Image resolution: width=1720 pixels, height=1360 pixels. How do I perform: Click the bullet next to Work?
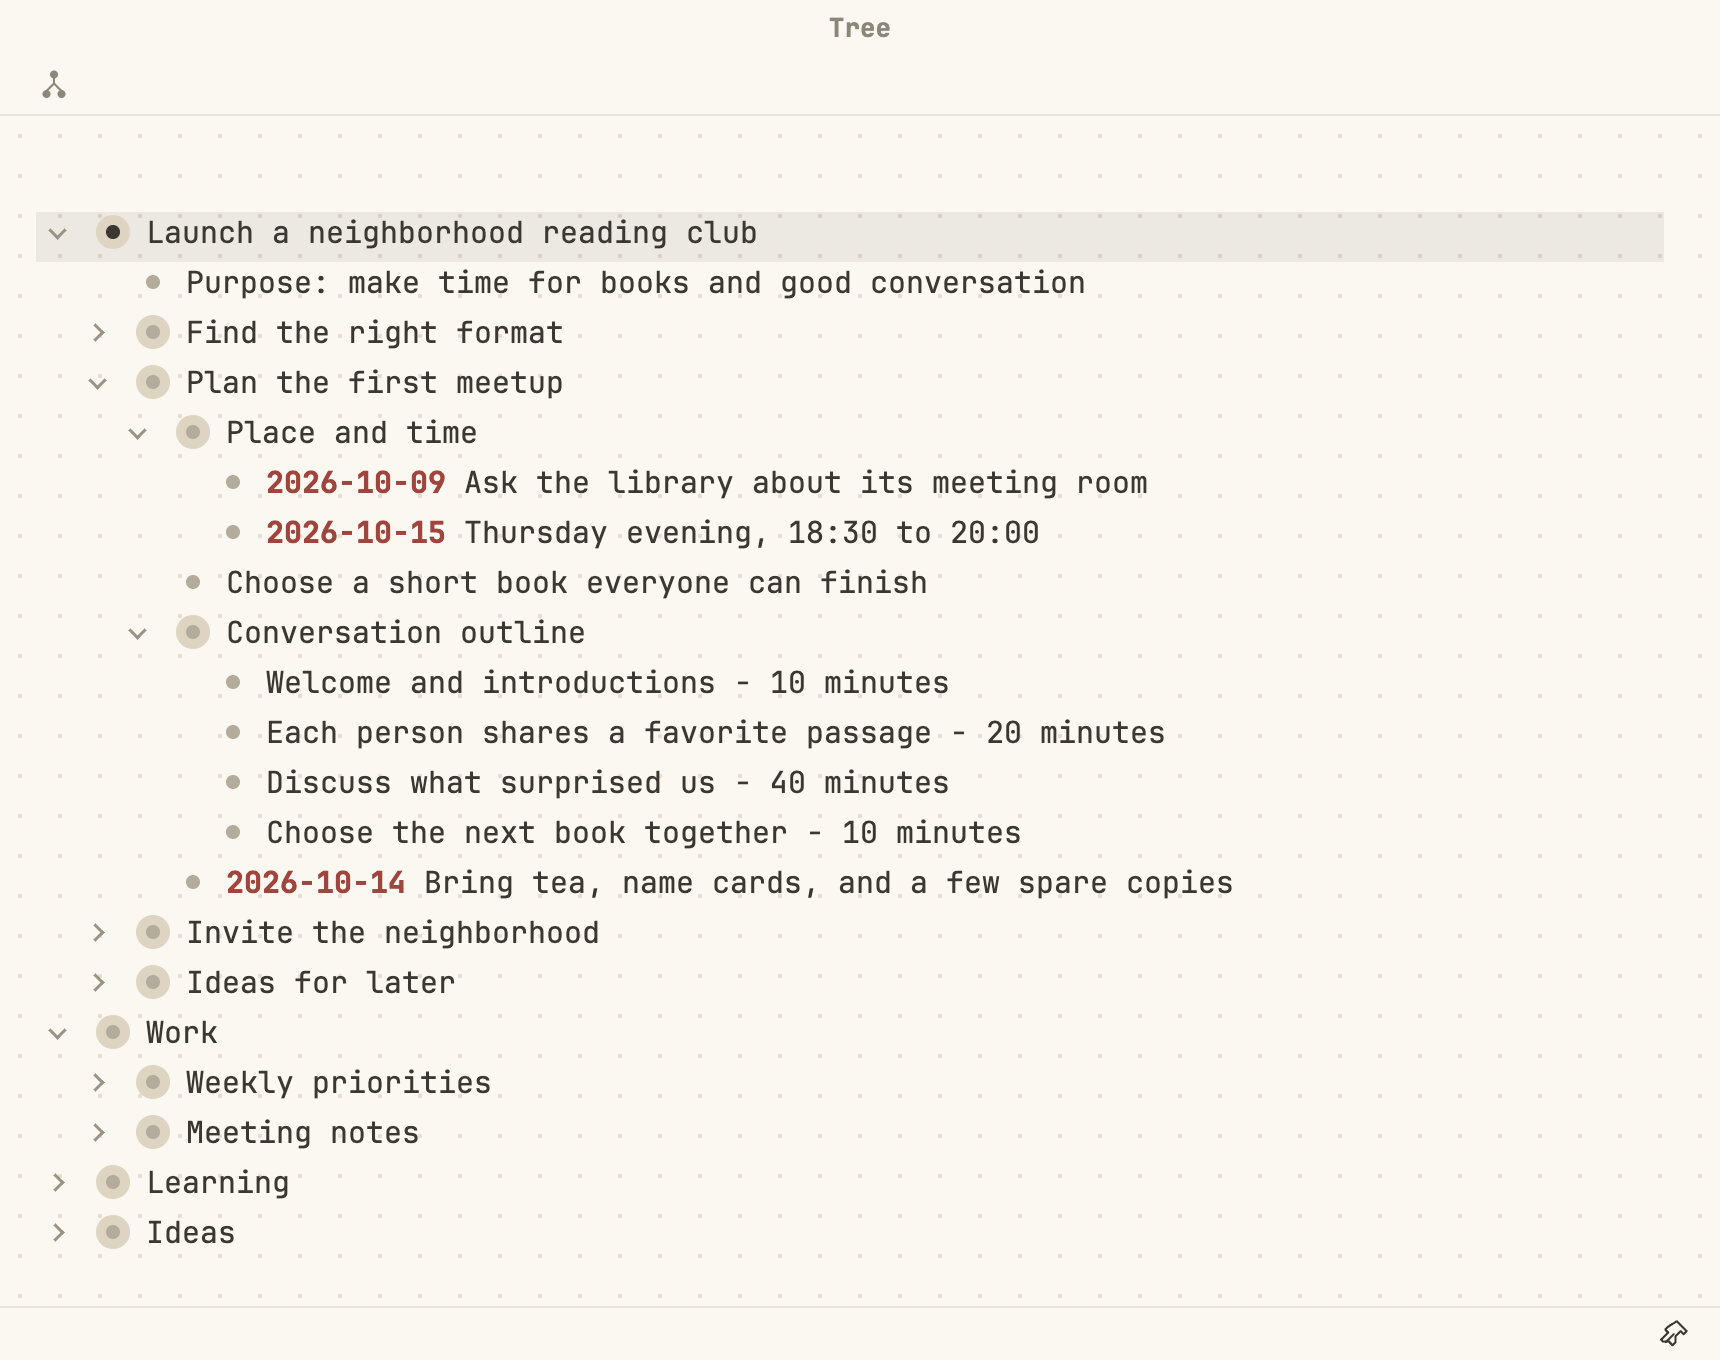(x=113, y=1032)
